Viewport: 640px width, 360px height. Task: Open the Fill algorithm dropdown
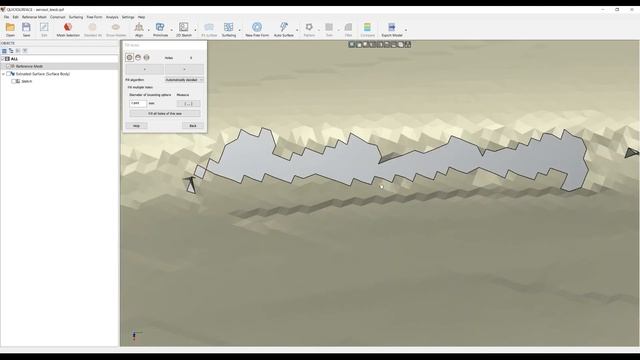coord(184,80)
